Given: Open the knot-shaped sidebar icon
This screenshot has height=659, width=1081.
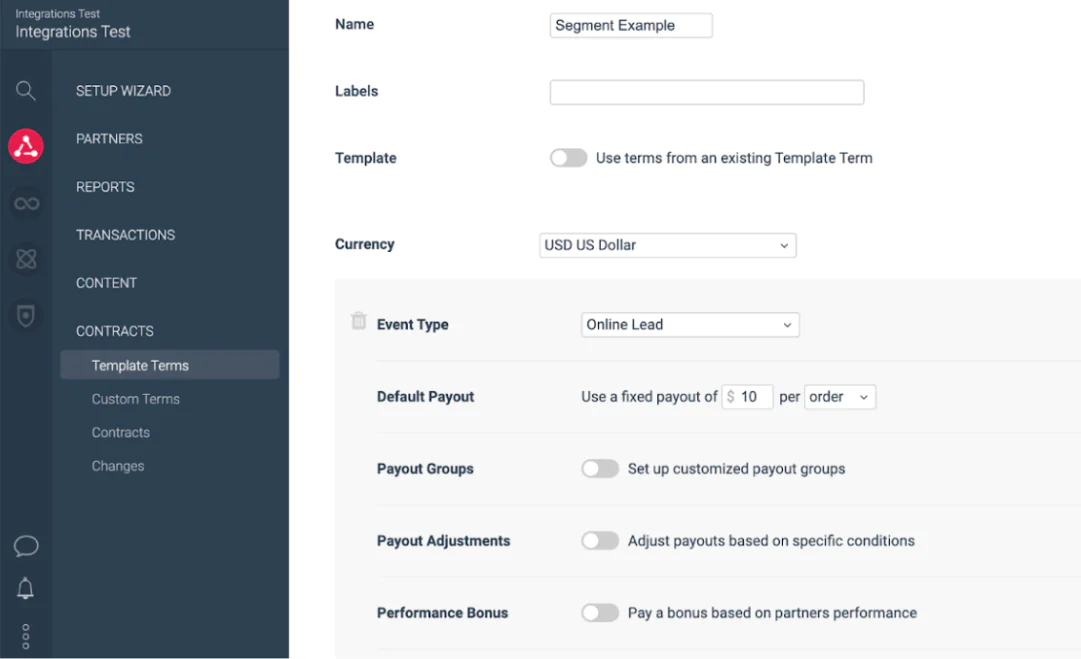Looking at the screenshot, I should (25, 259).
